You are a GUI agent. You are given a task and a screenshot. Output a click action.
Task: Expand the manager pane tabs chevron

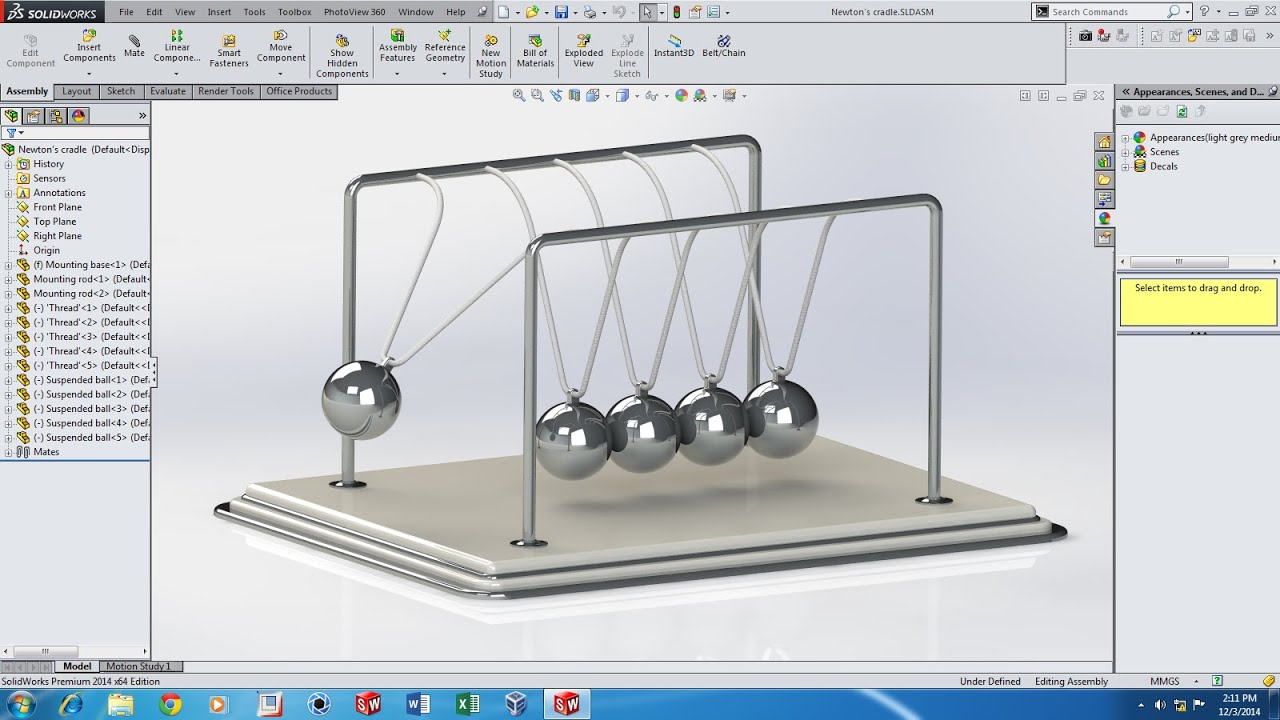[x=142, y=116]
